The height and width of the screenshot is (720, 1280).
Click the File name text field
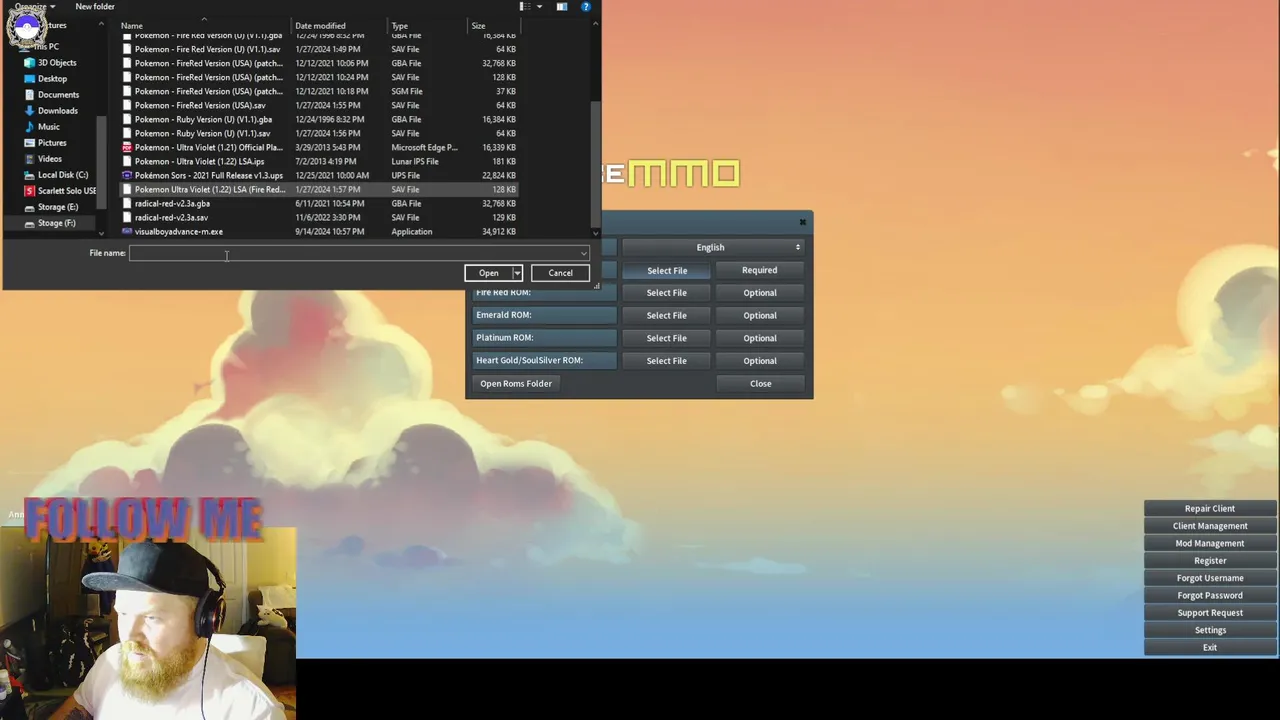(358, 253)
